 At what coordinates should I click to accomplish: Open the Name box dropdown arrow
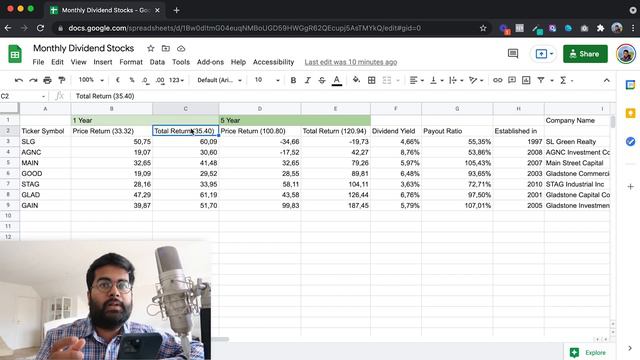tap(43, 96)
